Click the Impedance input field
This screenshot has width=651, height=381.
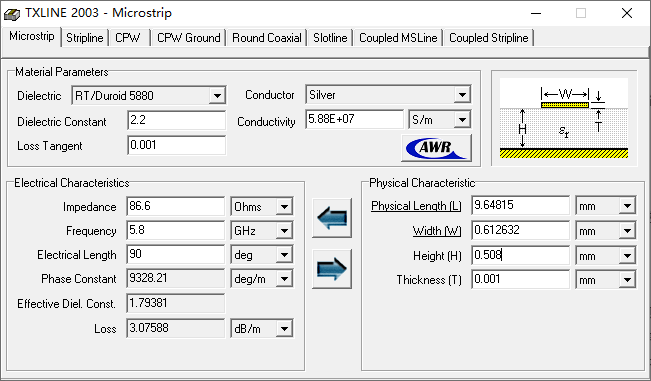click(x=176, y=206)
